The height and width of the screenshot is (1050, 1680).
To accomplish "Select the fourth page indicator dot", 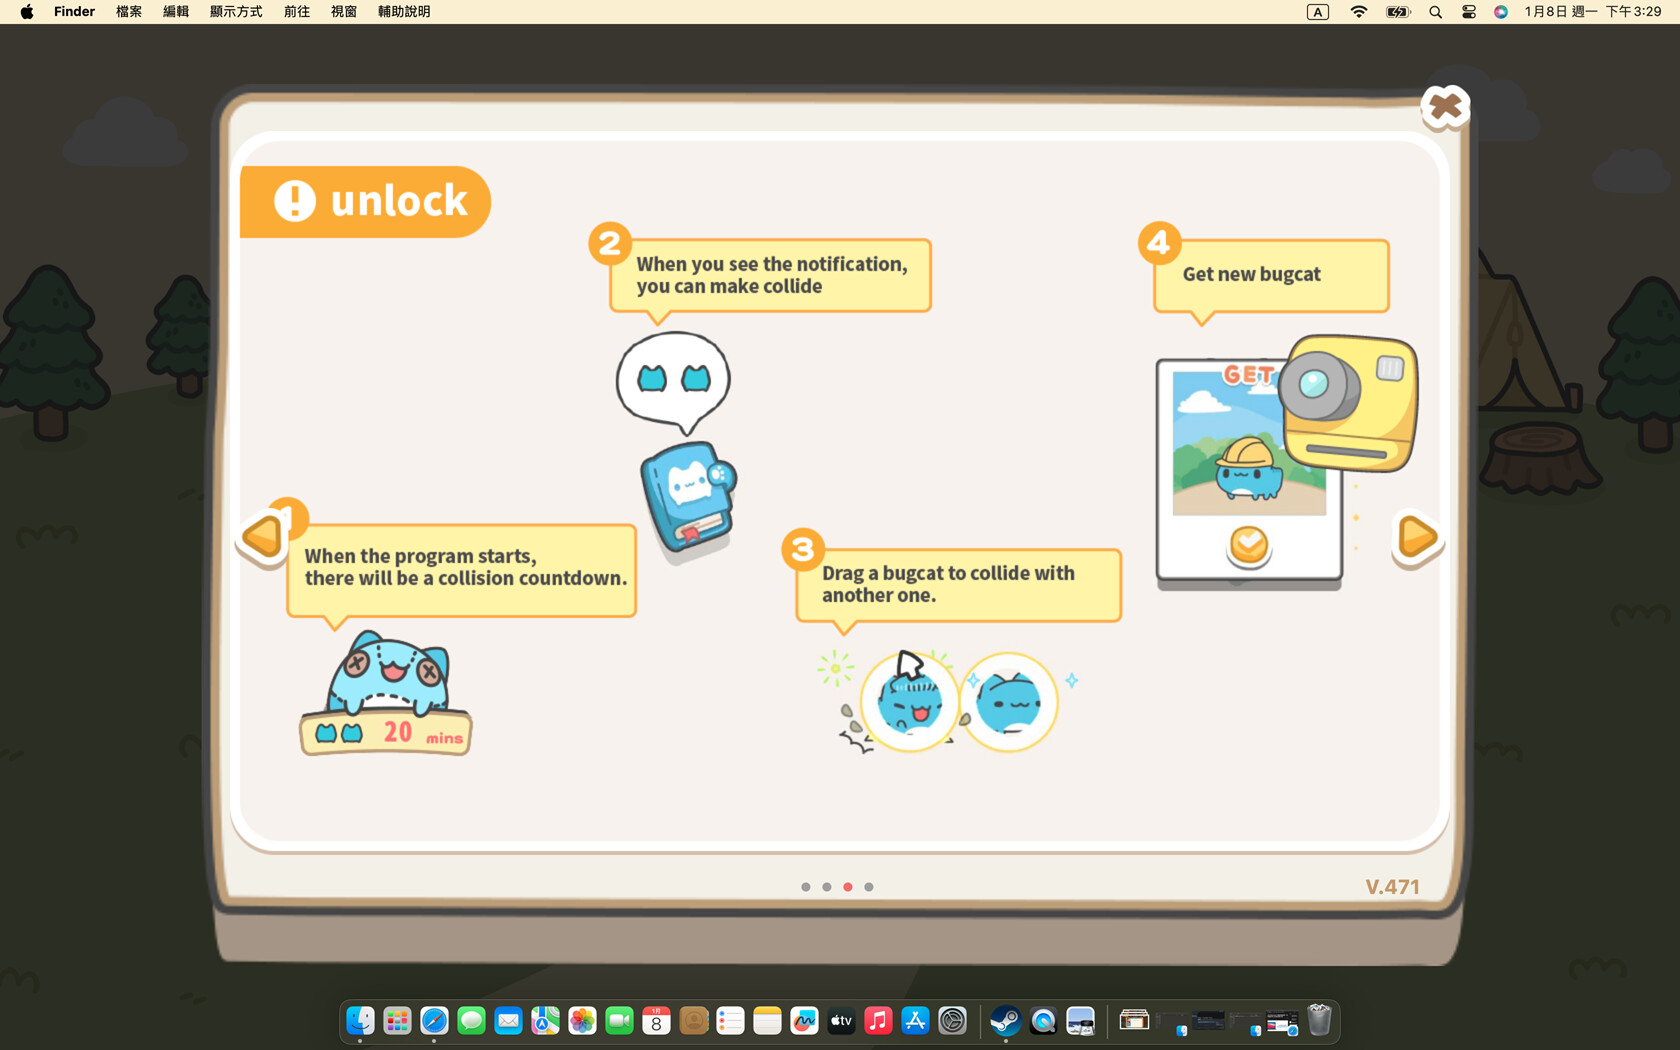I will click(869, 887).
